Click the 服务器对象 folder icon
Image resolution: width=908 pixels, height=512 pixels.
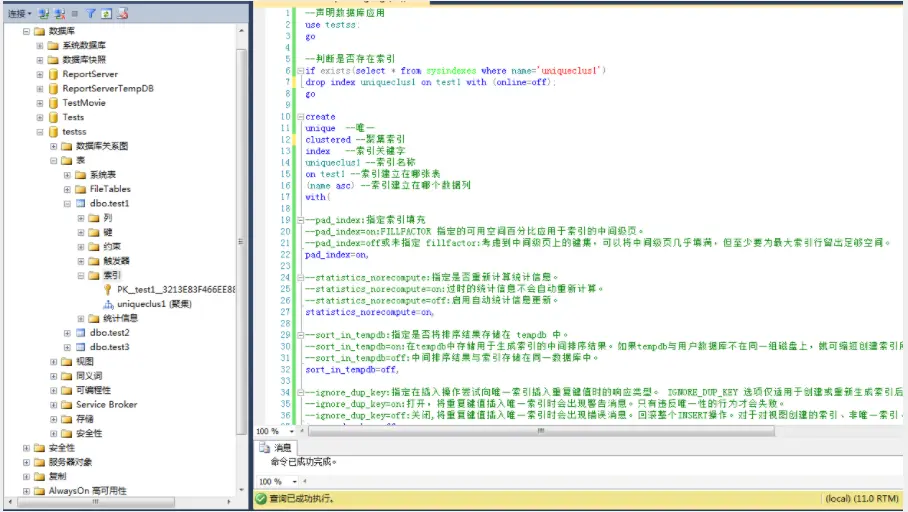click(x=39, y=462)
